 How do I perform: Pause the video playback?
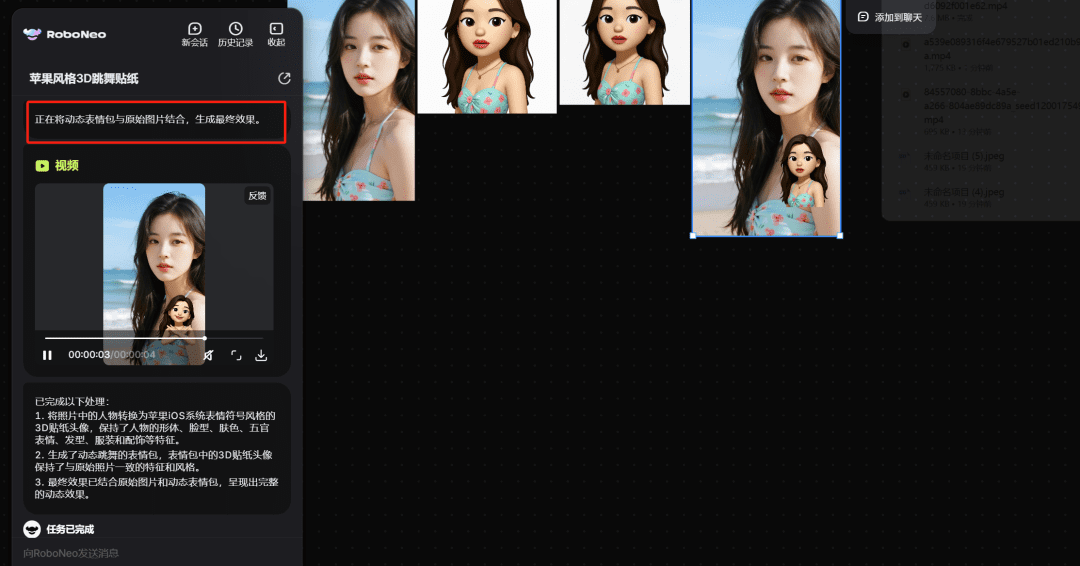(47, 355)
